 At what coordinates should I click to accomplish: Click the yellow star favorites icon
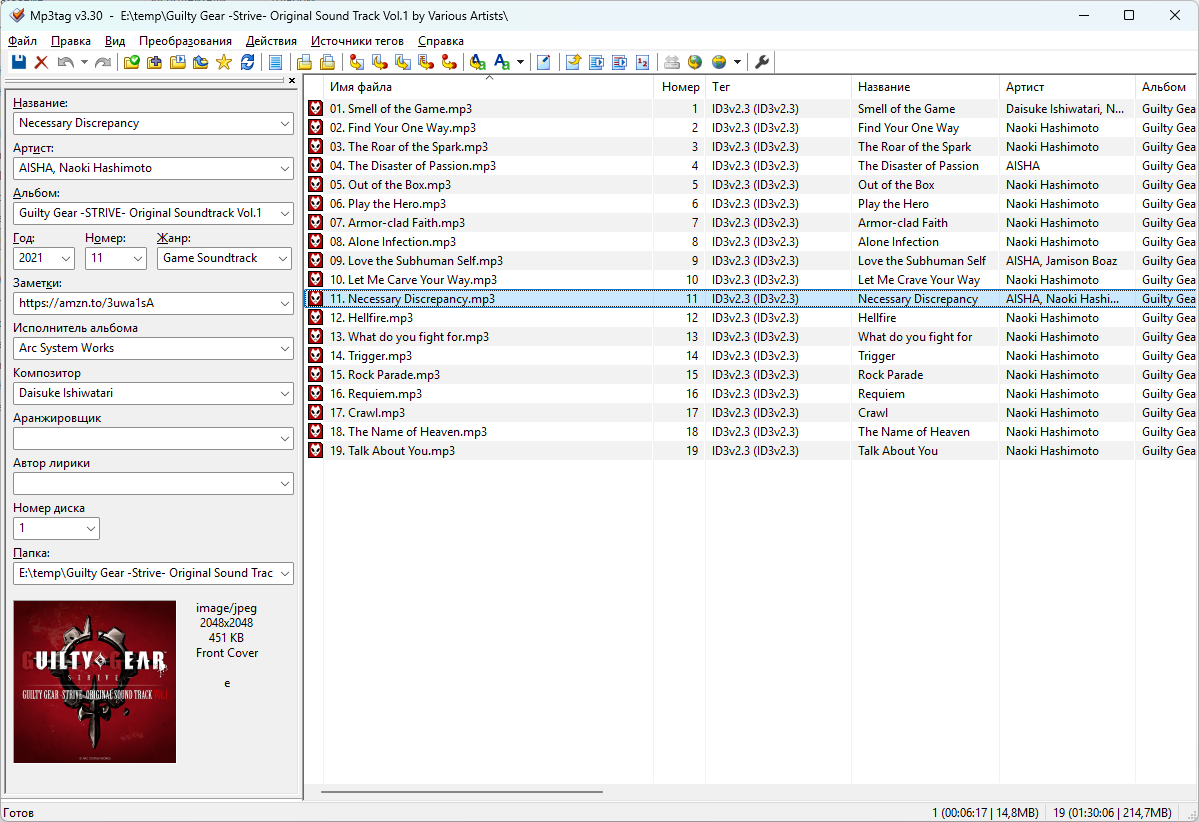(x=223, y=63)
